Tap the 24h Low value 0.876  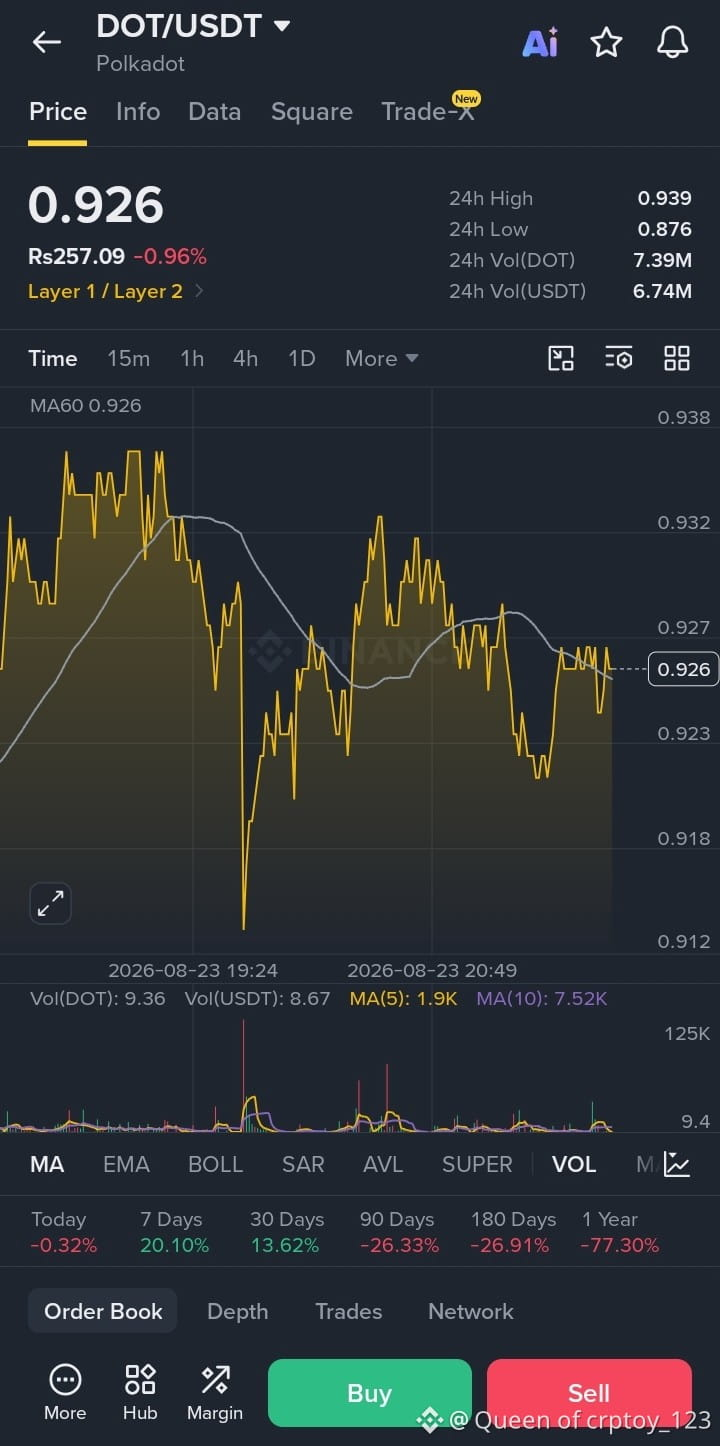(665, 229)
